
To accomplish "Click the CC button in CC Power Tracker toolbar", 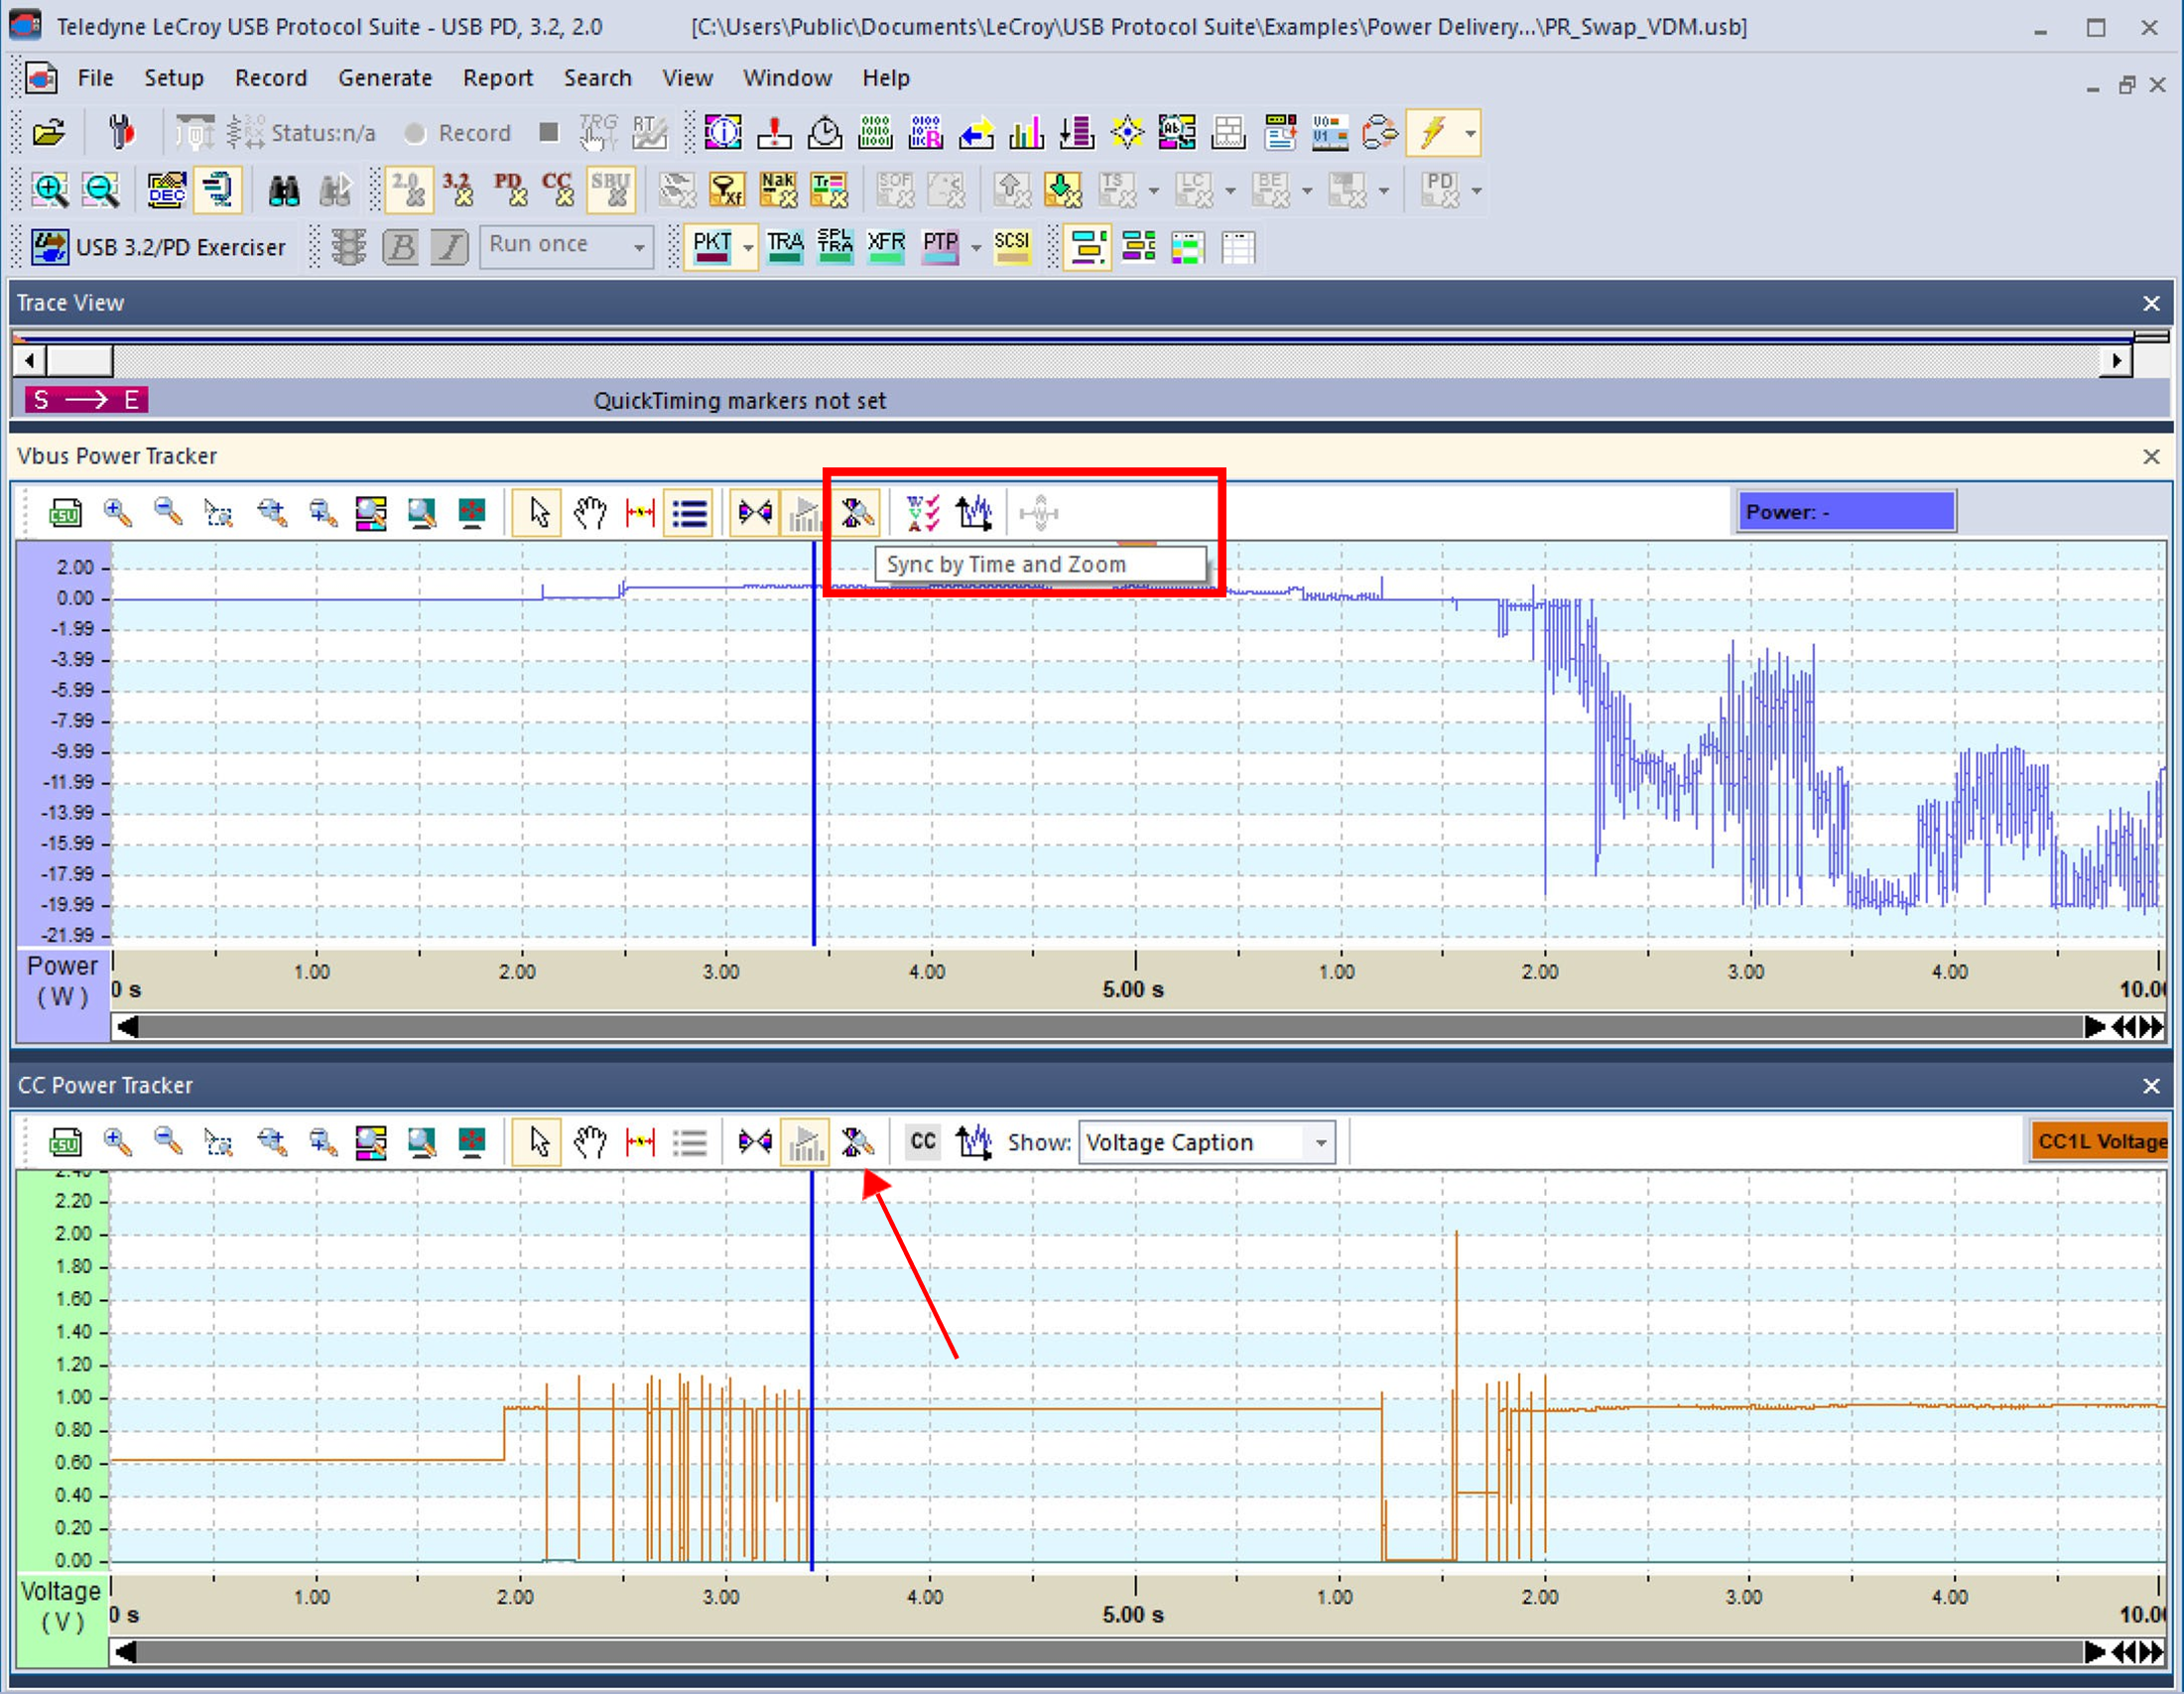I will point(922,1141).
